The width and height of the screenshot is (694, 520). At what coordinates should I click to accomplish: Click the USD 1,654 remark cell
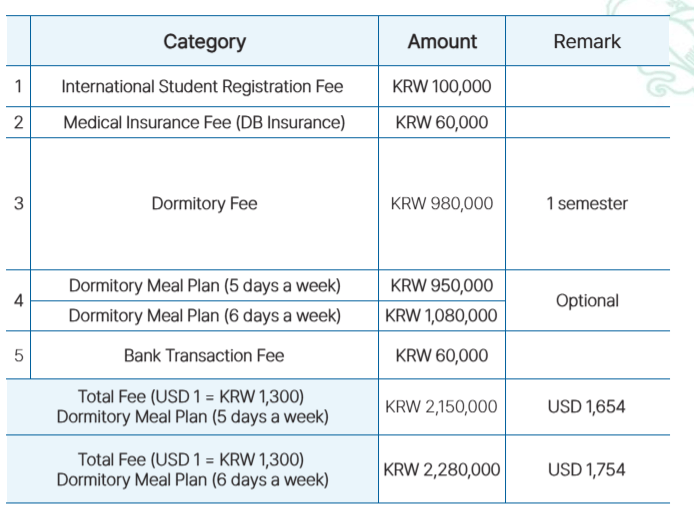[x=587, y=407]
